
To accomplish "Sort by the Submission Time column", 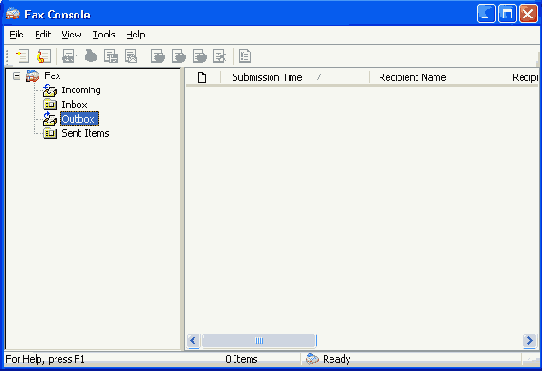I will (295, 77).
